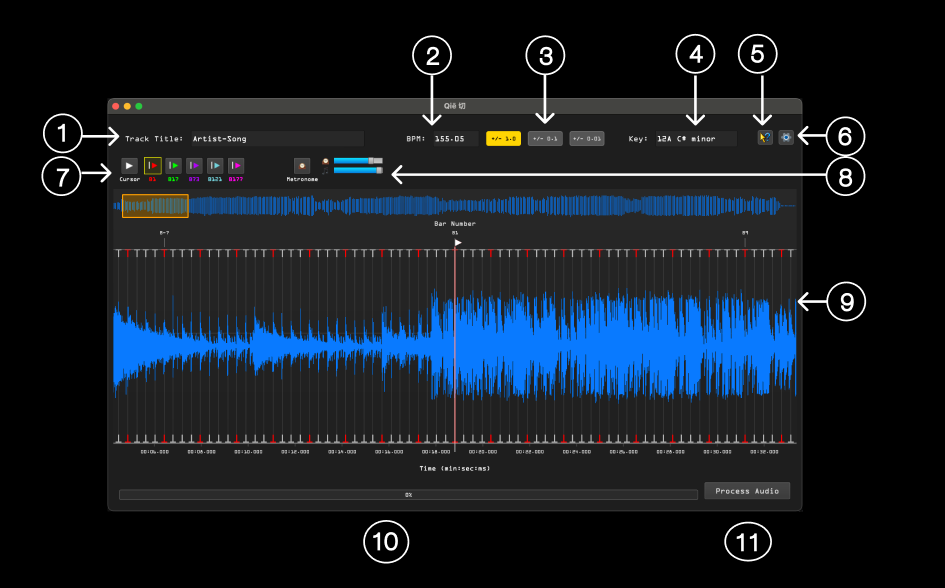This screenshot has width=945, height=588.
Task: Click the Key field showing 12A C# minor
Action: coord(694,139)
